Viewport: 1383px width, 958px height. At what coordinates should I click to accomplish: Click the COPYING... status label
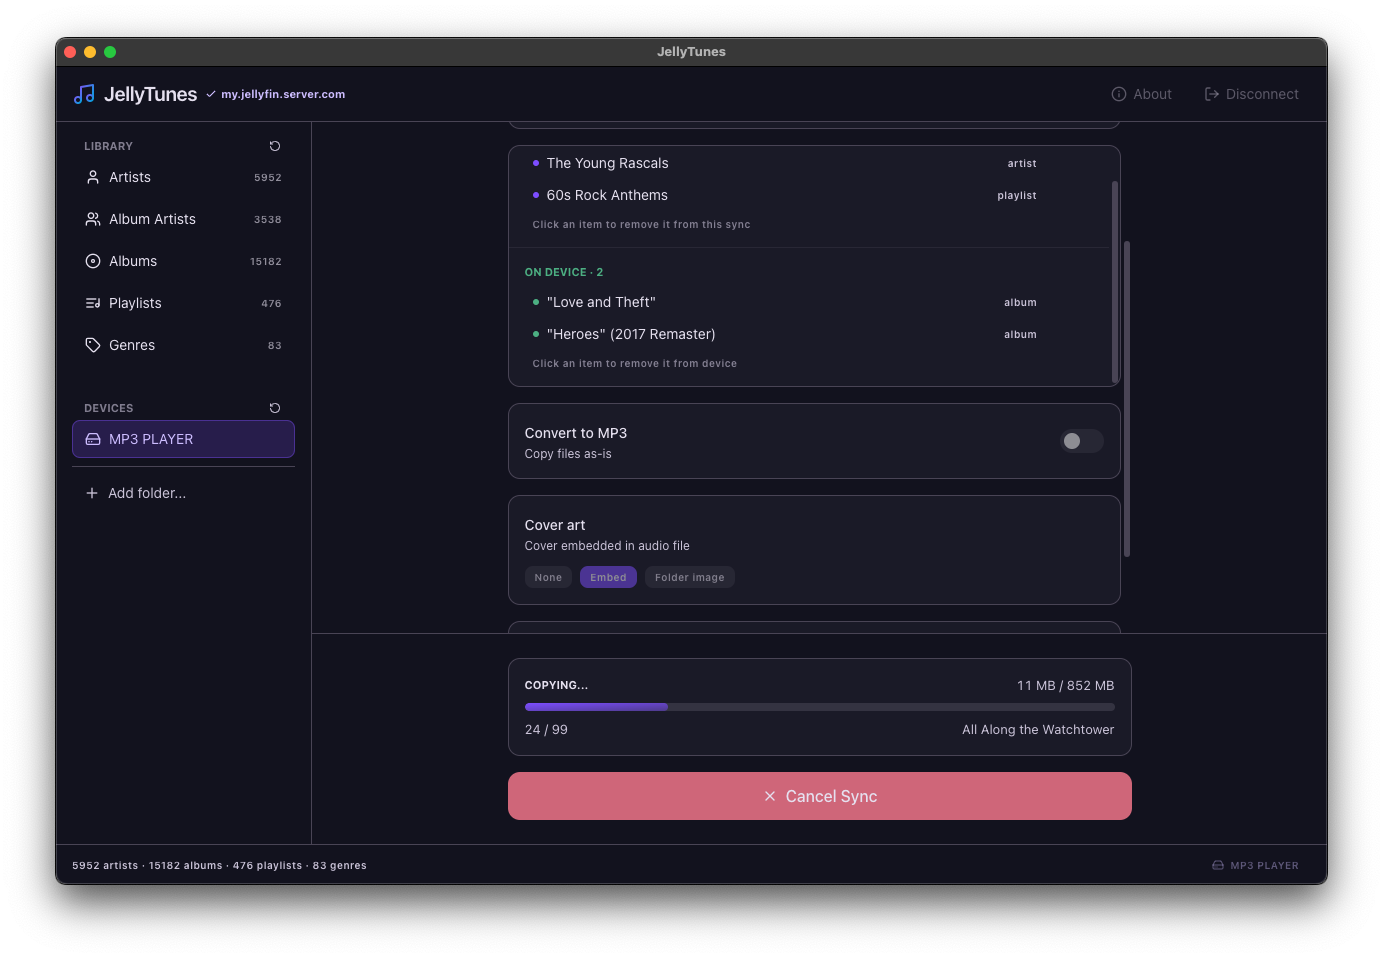click(x=556, y=685)
